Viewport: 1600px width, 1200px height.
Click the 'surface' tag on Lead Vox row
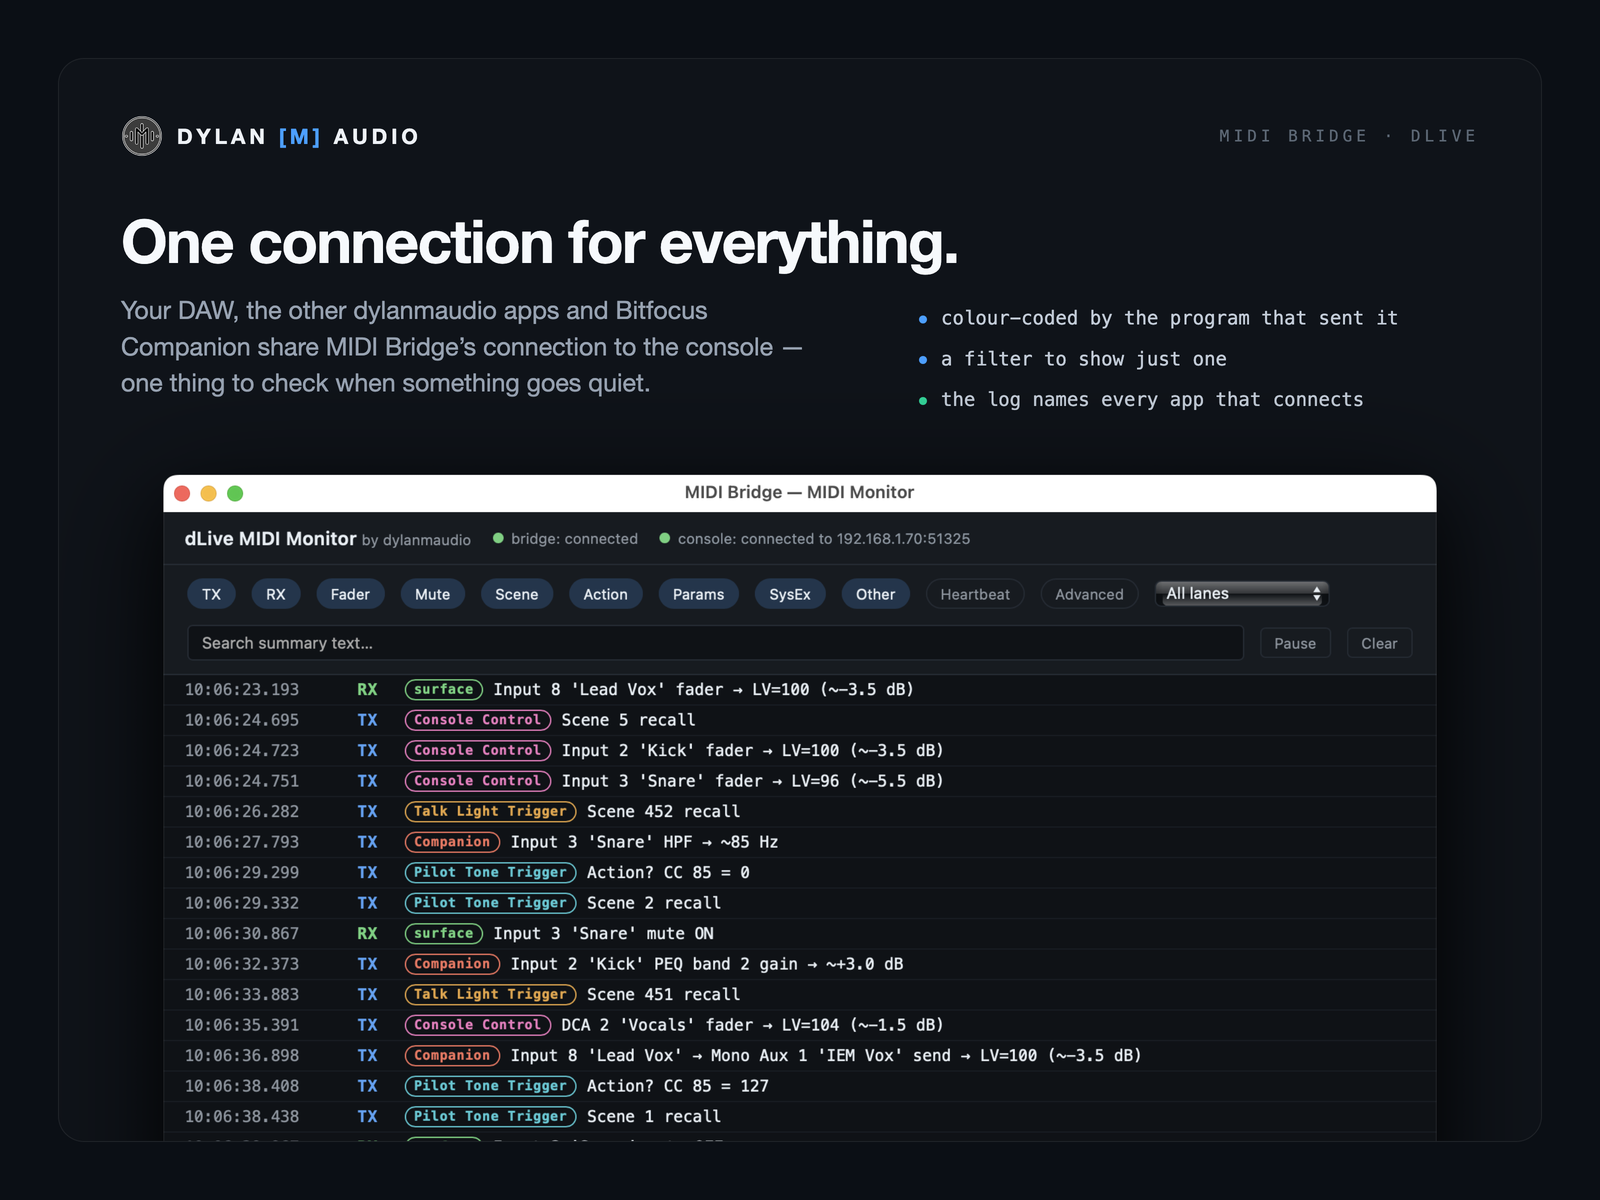[444, 689]
